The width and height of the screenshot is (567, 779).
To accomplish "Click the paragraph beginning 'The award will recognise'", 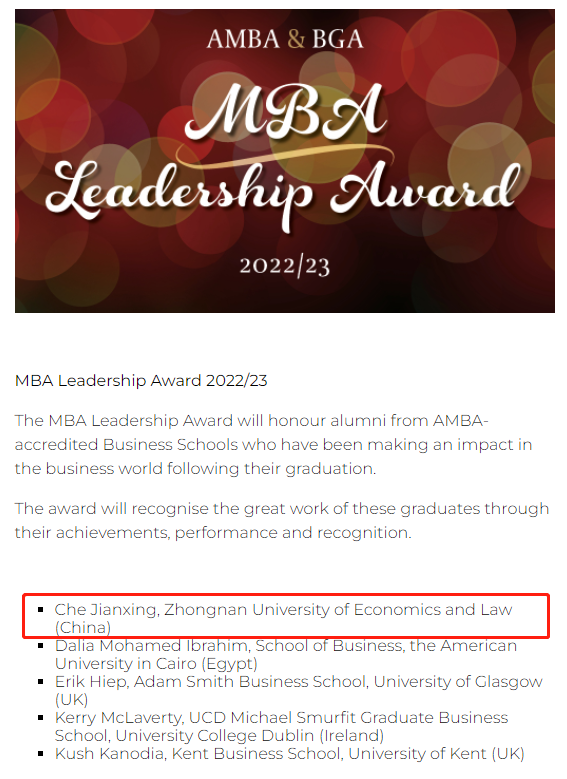I will click(x=282, y=521).
